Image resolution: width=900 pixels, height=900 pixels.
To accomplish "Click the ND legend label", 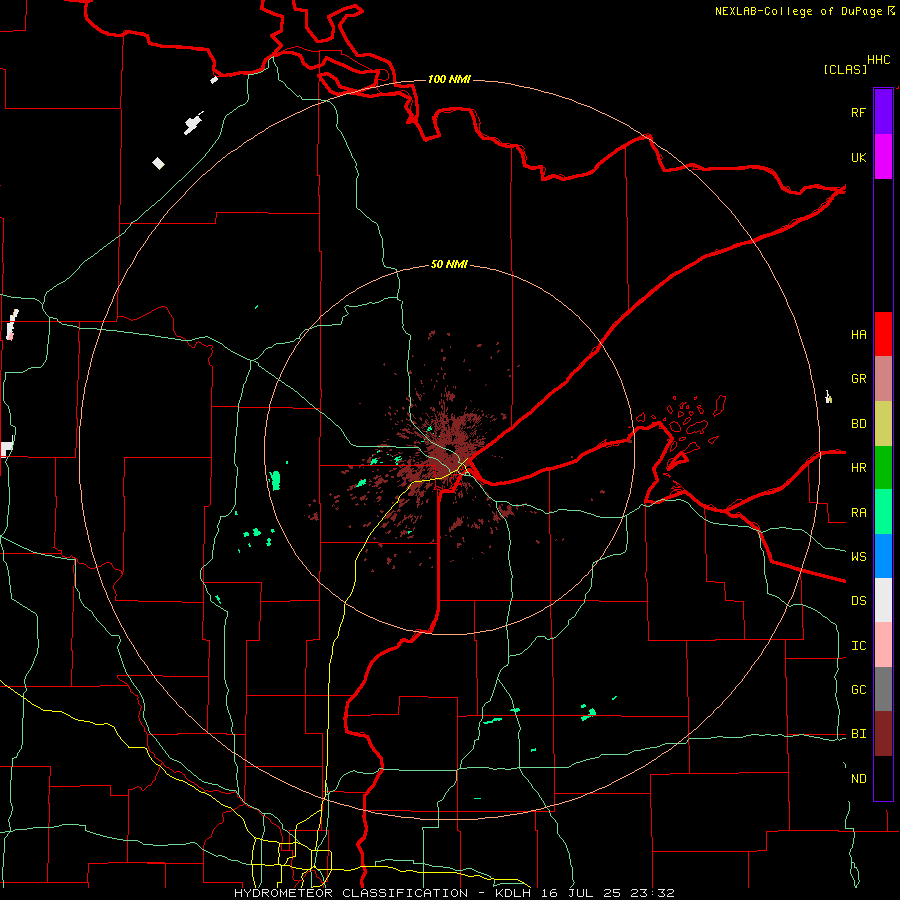I will coord(858,779).
